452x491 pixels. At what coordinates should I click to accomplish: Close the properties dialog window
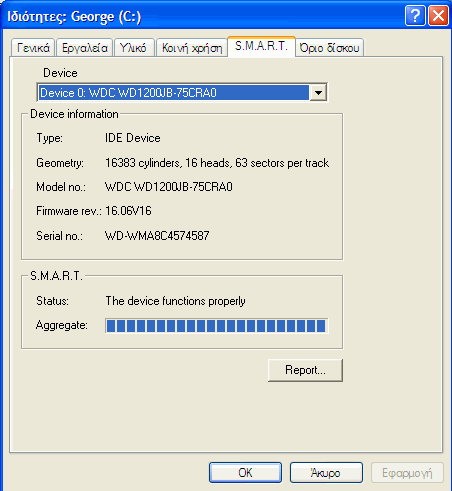(x=438, y=15)
